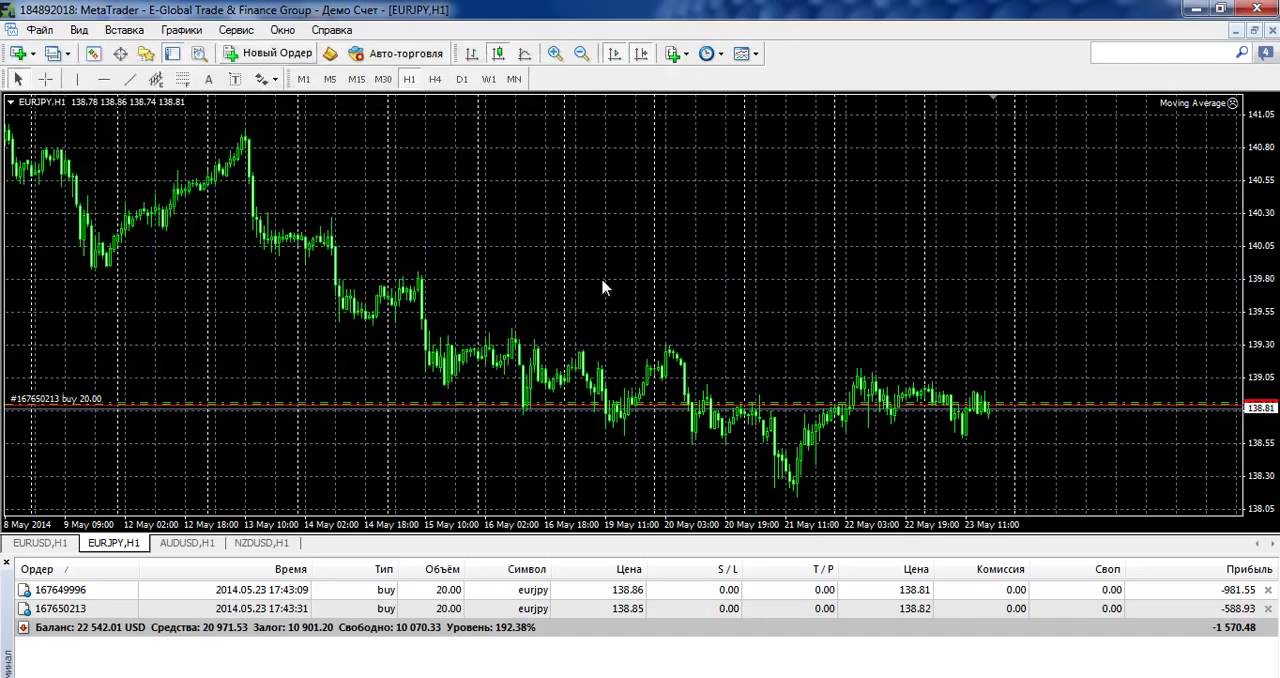The height and width of the screenshot is (678, 1280).
Task: Open the Справка menu
Action: coord(332,30)
